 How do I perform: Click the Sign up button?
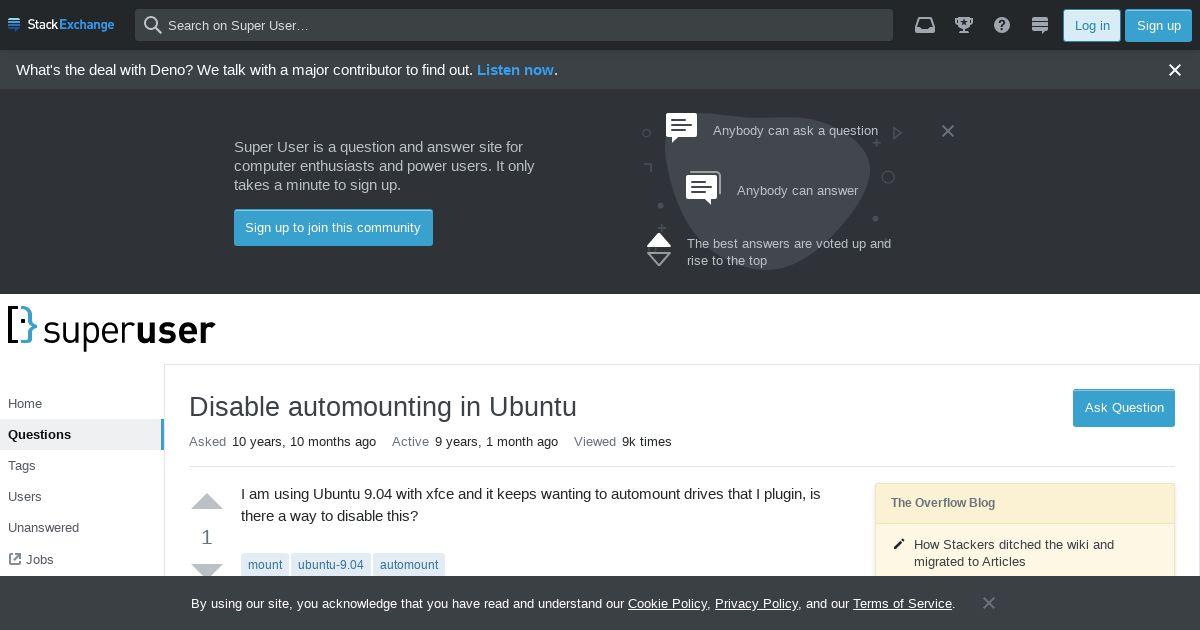click(x=1159, y=25)
